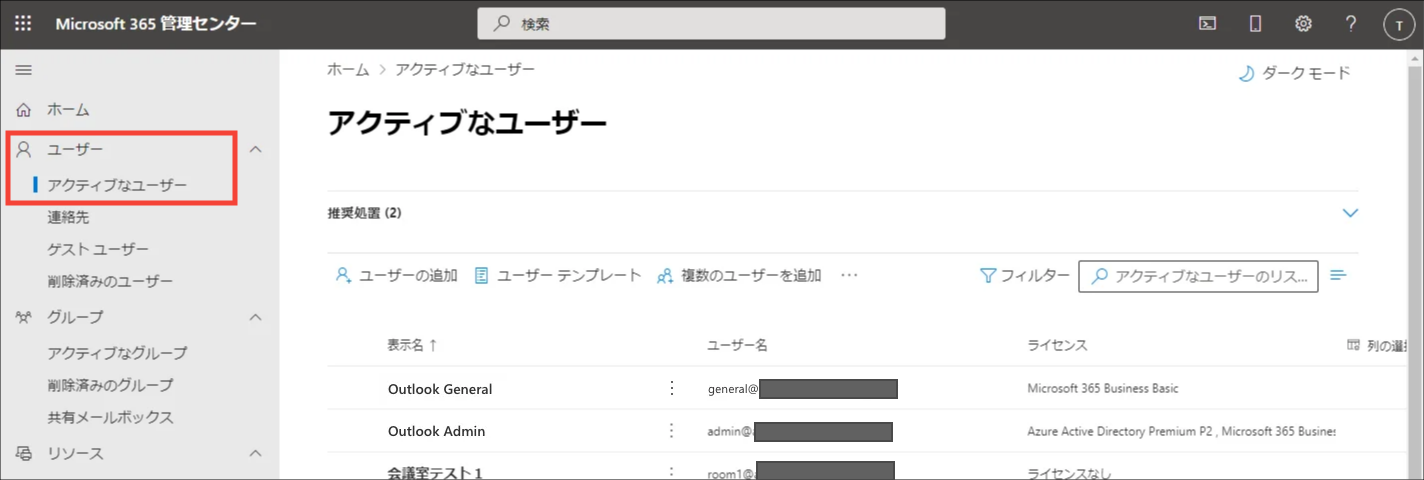Click the group icon beside グループ
This screenshot has width=1424, height=480.
pyautogui.click(x=24, y=317)
